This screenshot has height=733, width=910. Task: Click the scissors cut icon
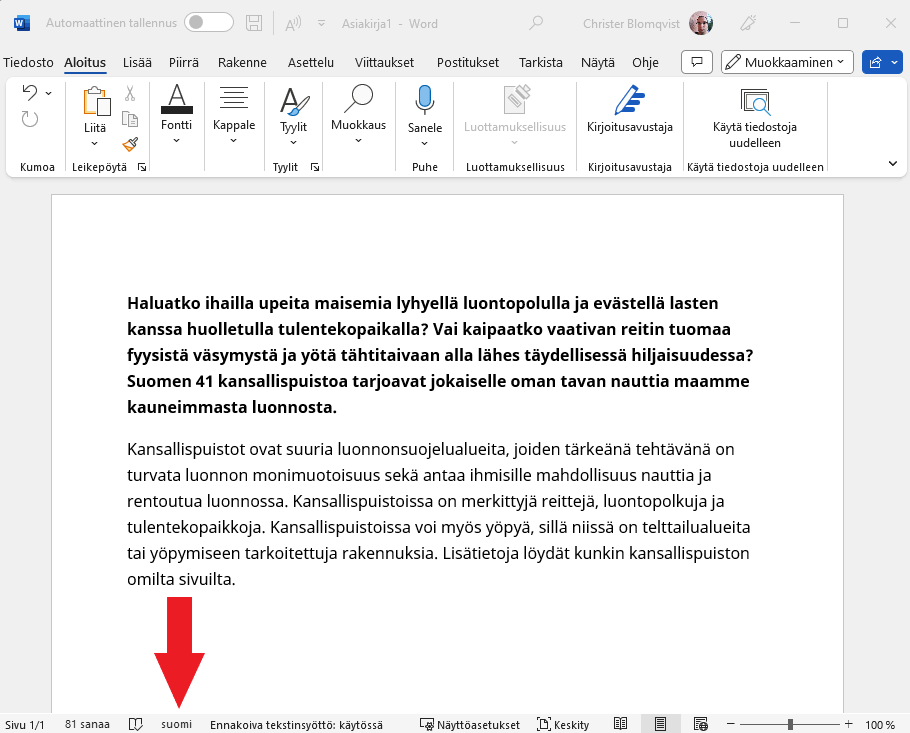point(130,93)
